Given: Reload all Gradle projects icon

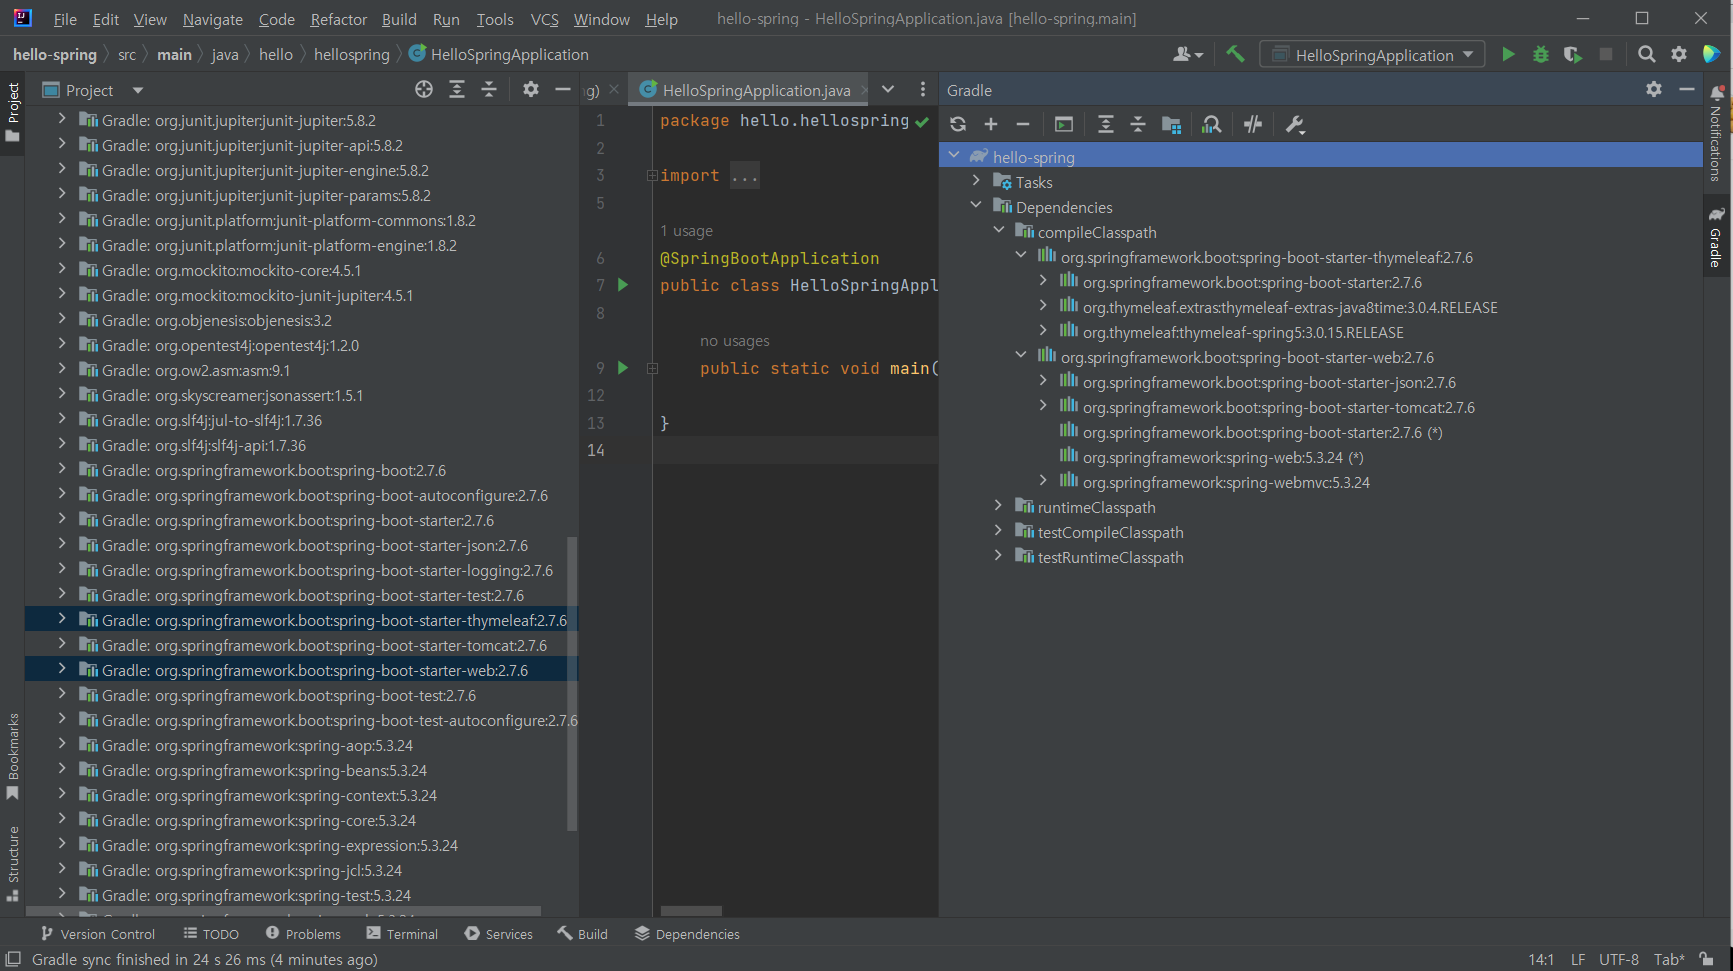Looking at the screenshot, I should point(958,125).
